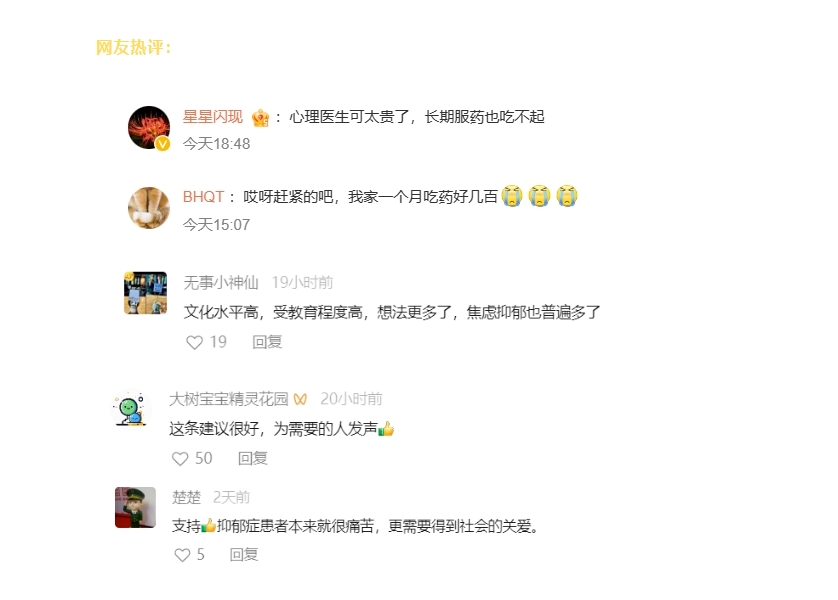Image resolution: width=838 pixels, height=600 pixels.
Task: Click the crown badge beside 星星闪现
Action: click(x=260, y=118)
